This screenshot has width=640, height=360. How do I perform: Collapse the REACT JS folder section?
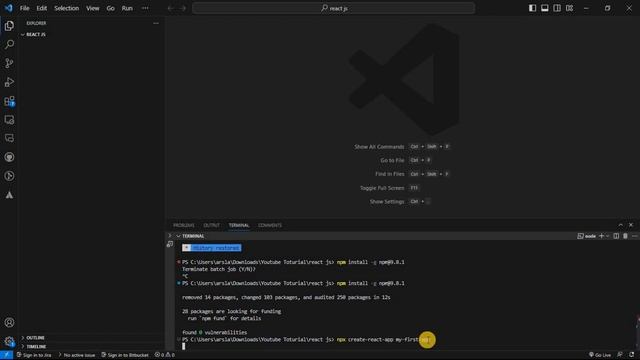pyautogui.click(x=93, y=35)
